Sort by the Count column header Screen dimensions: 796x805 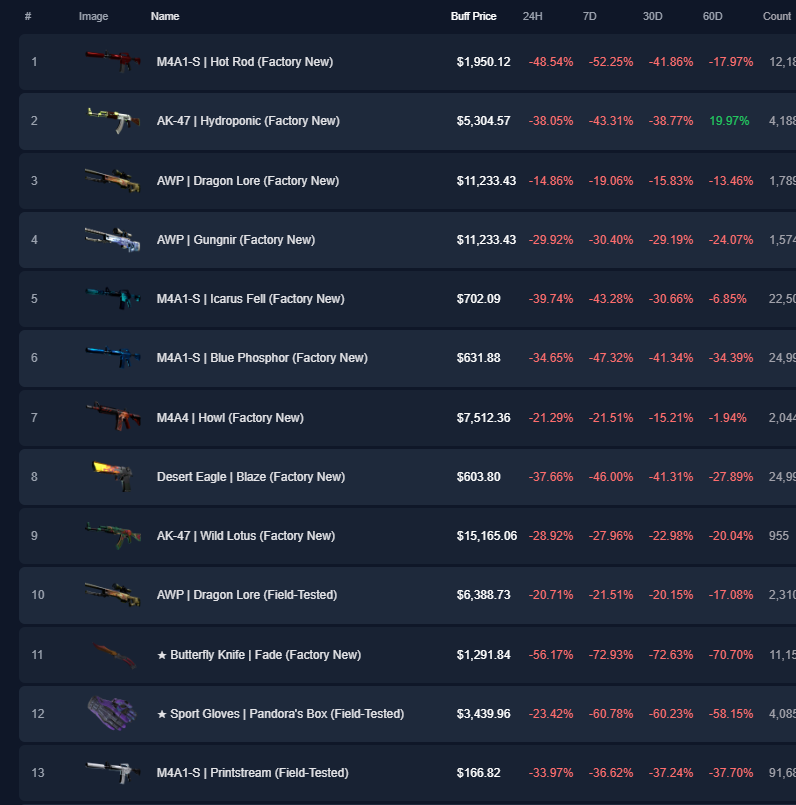[777, 16]
